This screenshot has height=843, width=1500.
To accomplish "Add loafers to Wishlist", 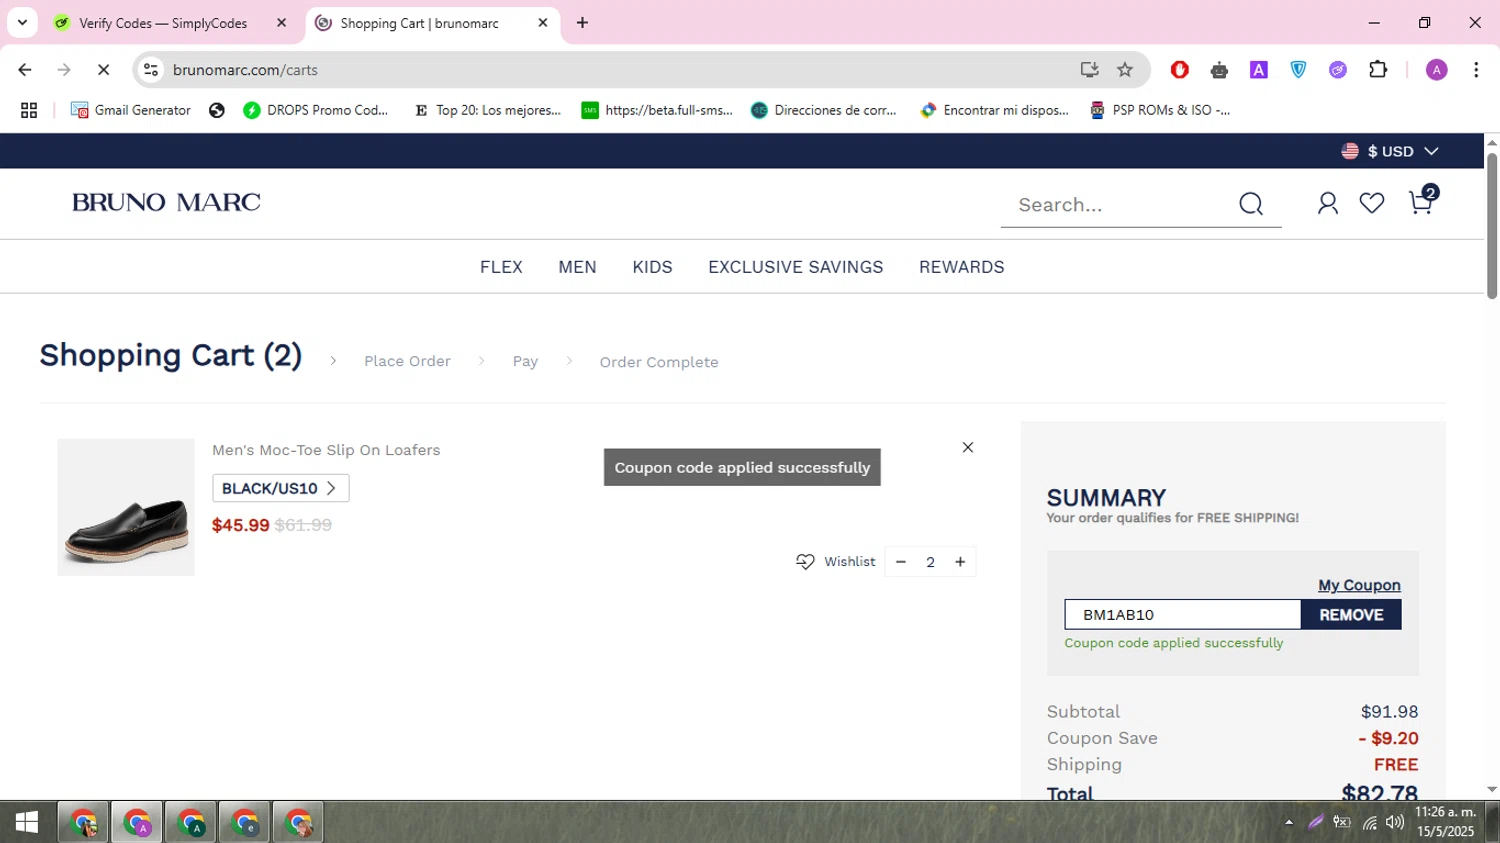I will [835, 562].
